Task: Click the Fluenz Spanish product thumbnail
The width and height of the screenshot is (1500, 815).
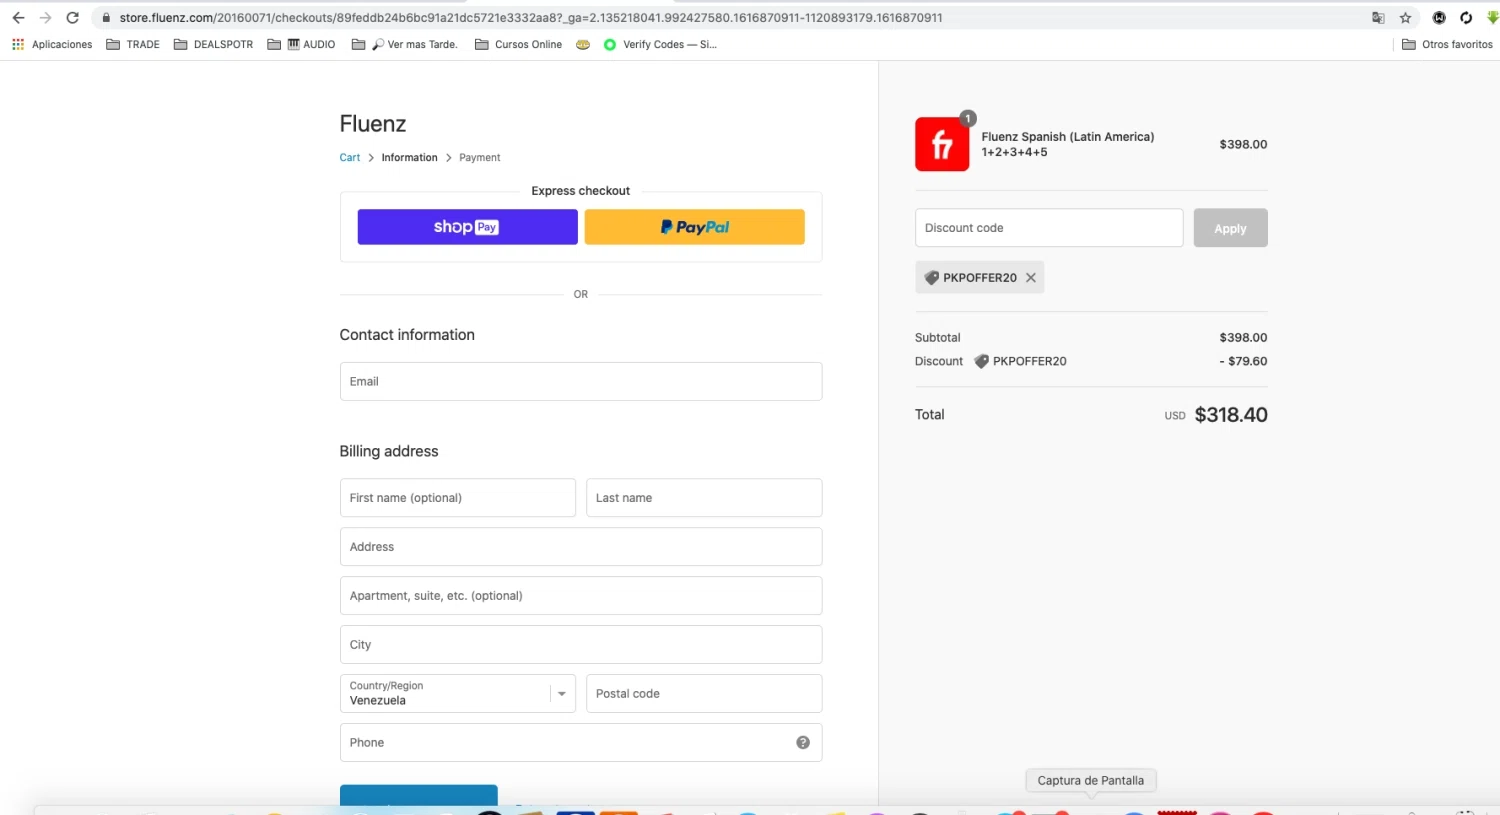Action: 942,144
